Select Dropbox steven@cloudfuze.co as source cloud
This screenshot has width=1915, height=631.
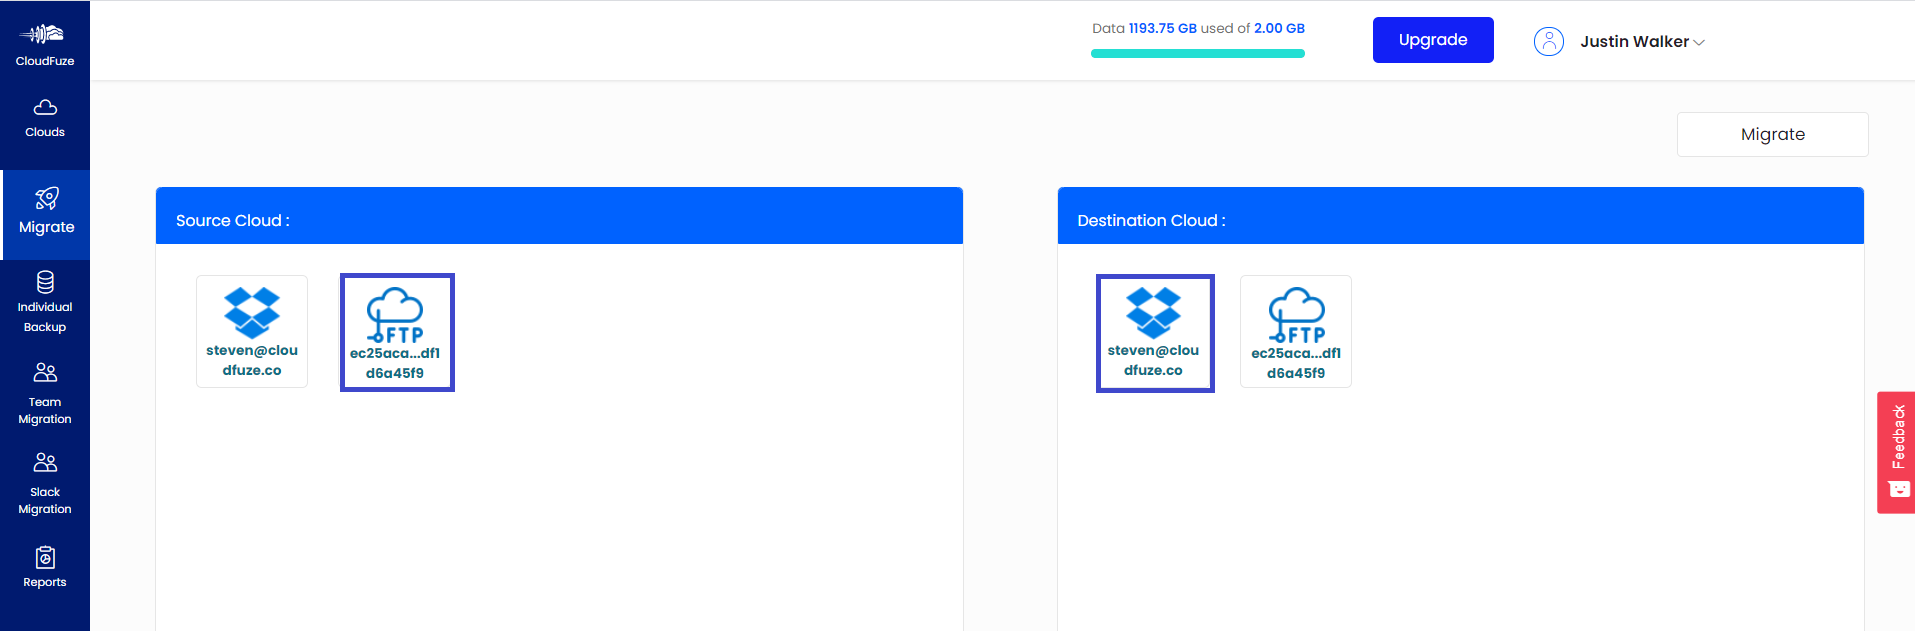tap(252, 331)
